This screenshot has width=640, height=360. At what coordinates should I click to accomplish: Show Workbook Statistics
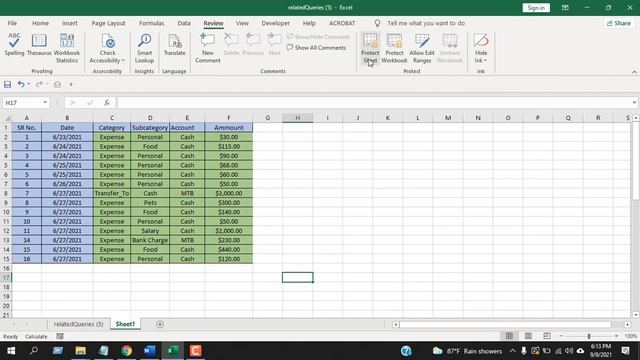click(x=67, y=48)
